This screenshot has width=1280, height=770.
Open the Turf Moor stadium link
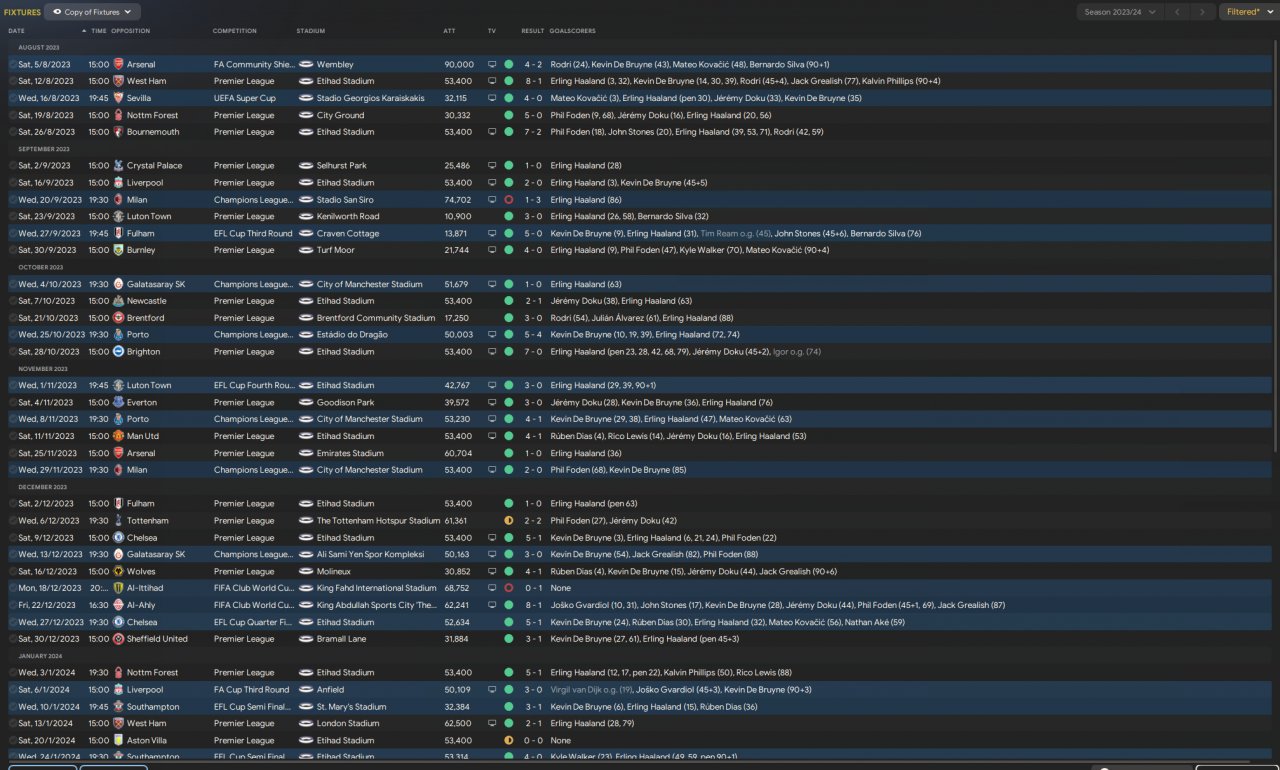336,250
